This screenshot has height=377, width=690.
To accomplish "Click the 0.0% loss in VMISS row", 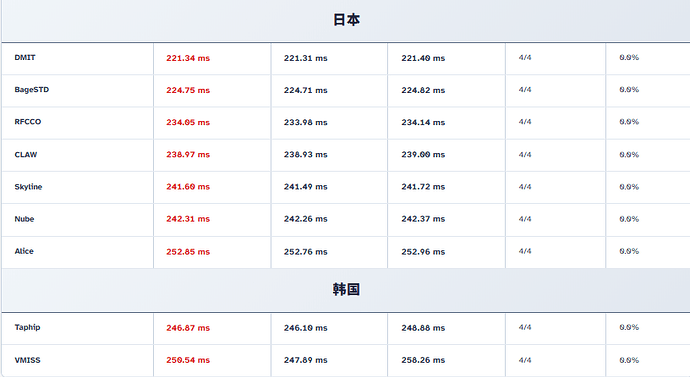I will [629, 360].
